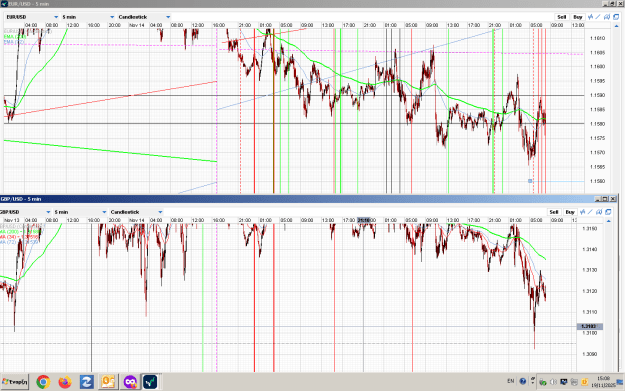This screenshot has height=391, width=625.
Task: Click blue square marker on EUR/USD chart
Action: click(x=530, y=181)
